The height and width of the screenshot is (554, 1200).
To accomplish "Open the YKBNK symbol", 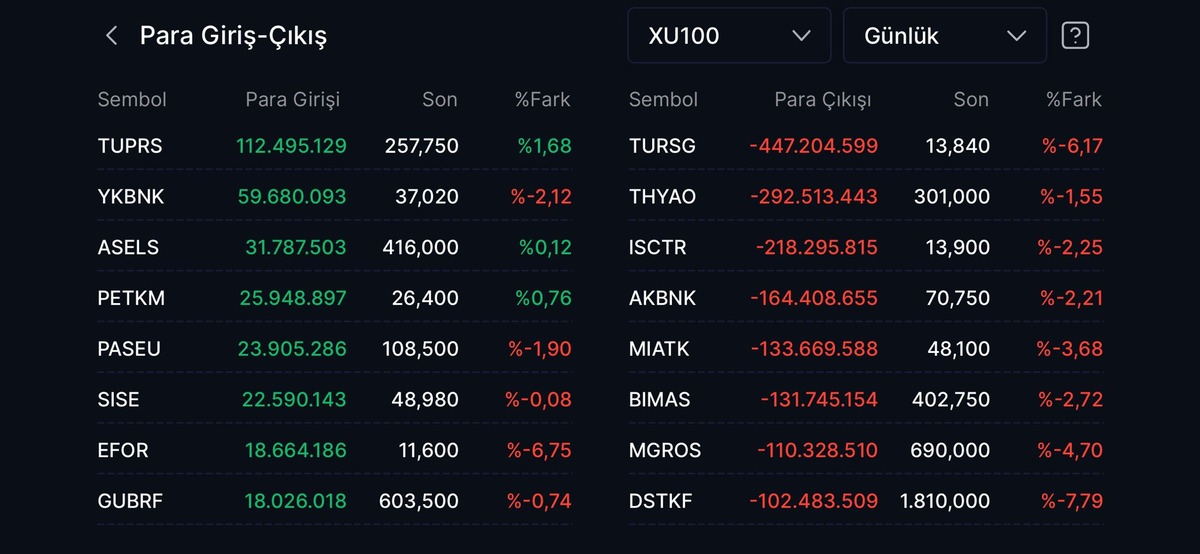I will pyautogui.click(x=131, y=197).
